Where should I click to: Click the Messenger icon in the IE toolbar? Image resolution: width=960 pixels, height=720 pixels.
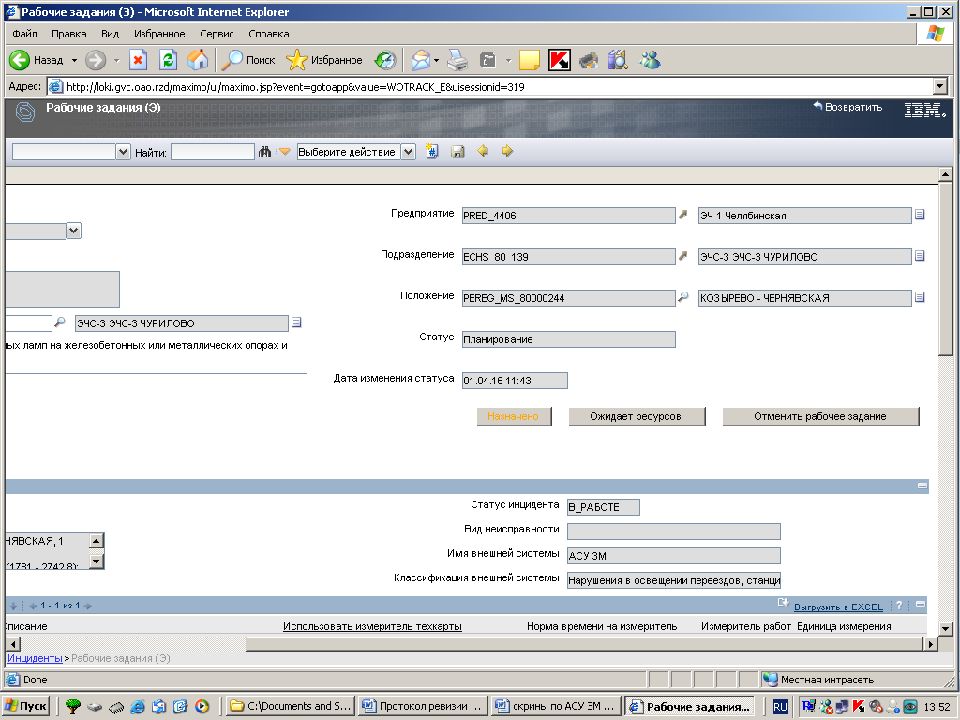pyautogui.click(x=650, y=60)
